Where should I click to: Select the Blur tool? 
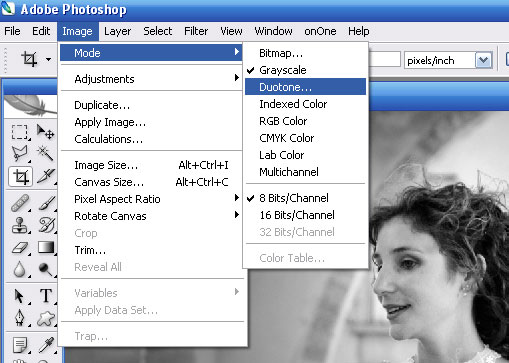(x=20, y=269)
